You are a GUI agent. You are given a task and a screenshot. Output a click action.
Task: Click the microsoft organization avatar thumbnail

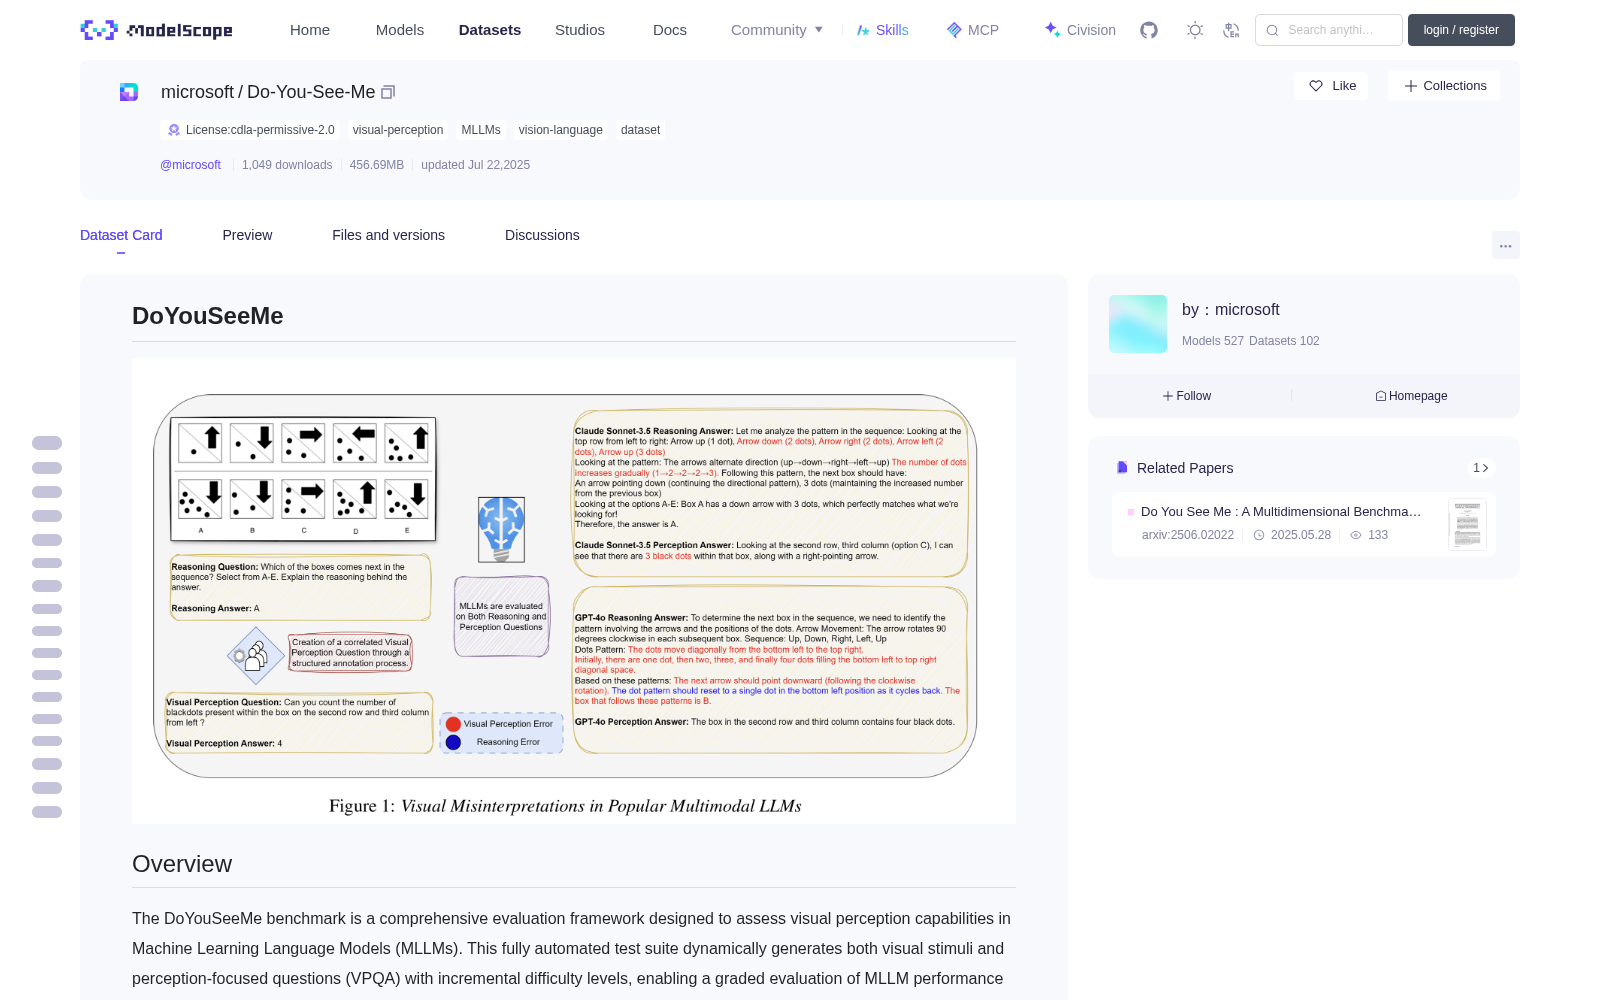pos(1138,324)
